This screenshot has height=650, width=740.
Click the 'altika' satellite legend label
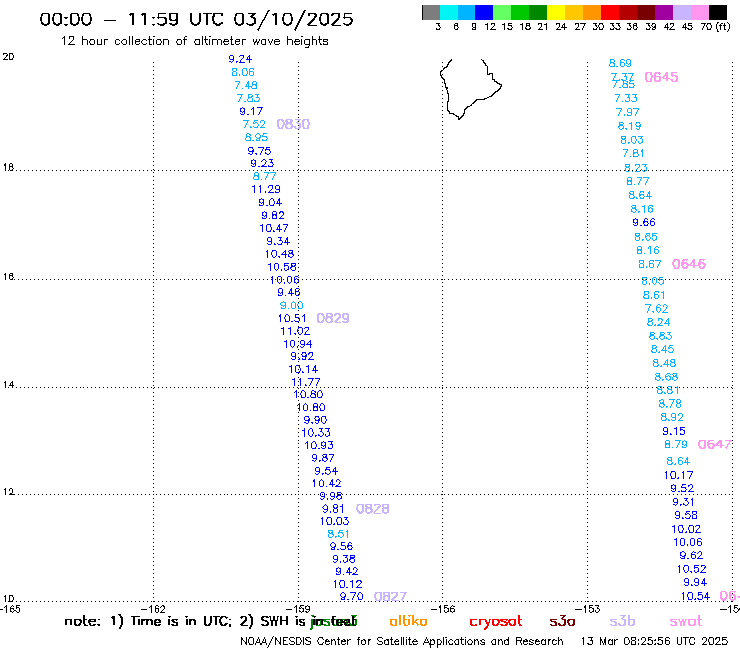pos(408,621)
